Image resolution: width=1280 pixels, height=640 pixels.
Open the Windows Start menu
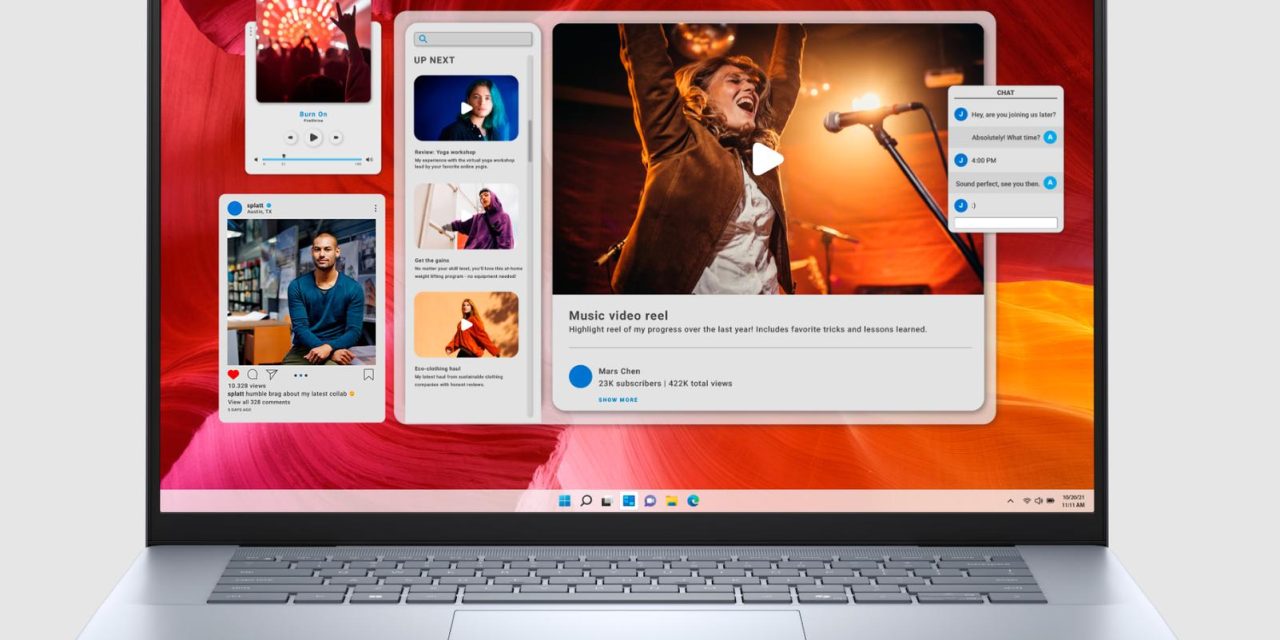[x=564, y=500]
